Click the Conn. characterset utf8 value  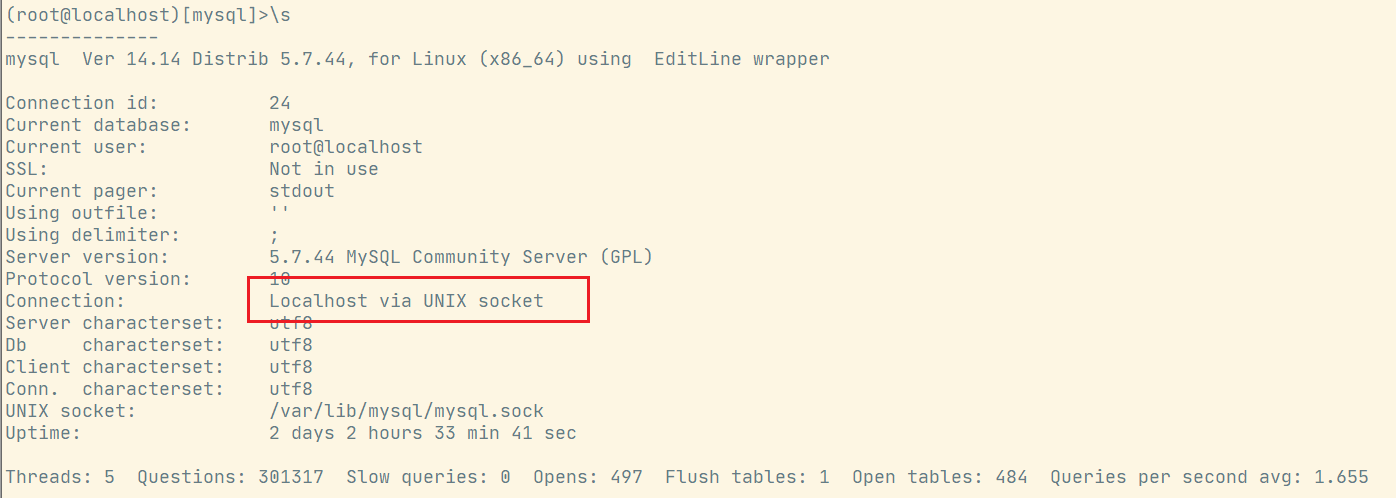pos(291,389)
